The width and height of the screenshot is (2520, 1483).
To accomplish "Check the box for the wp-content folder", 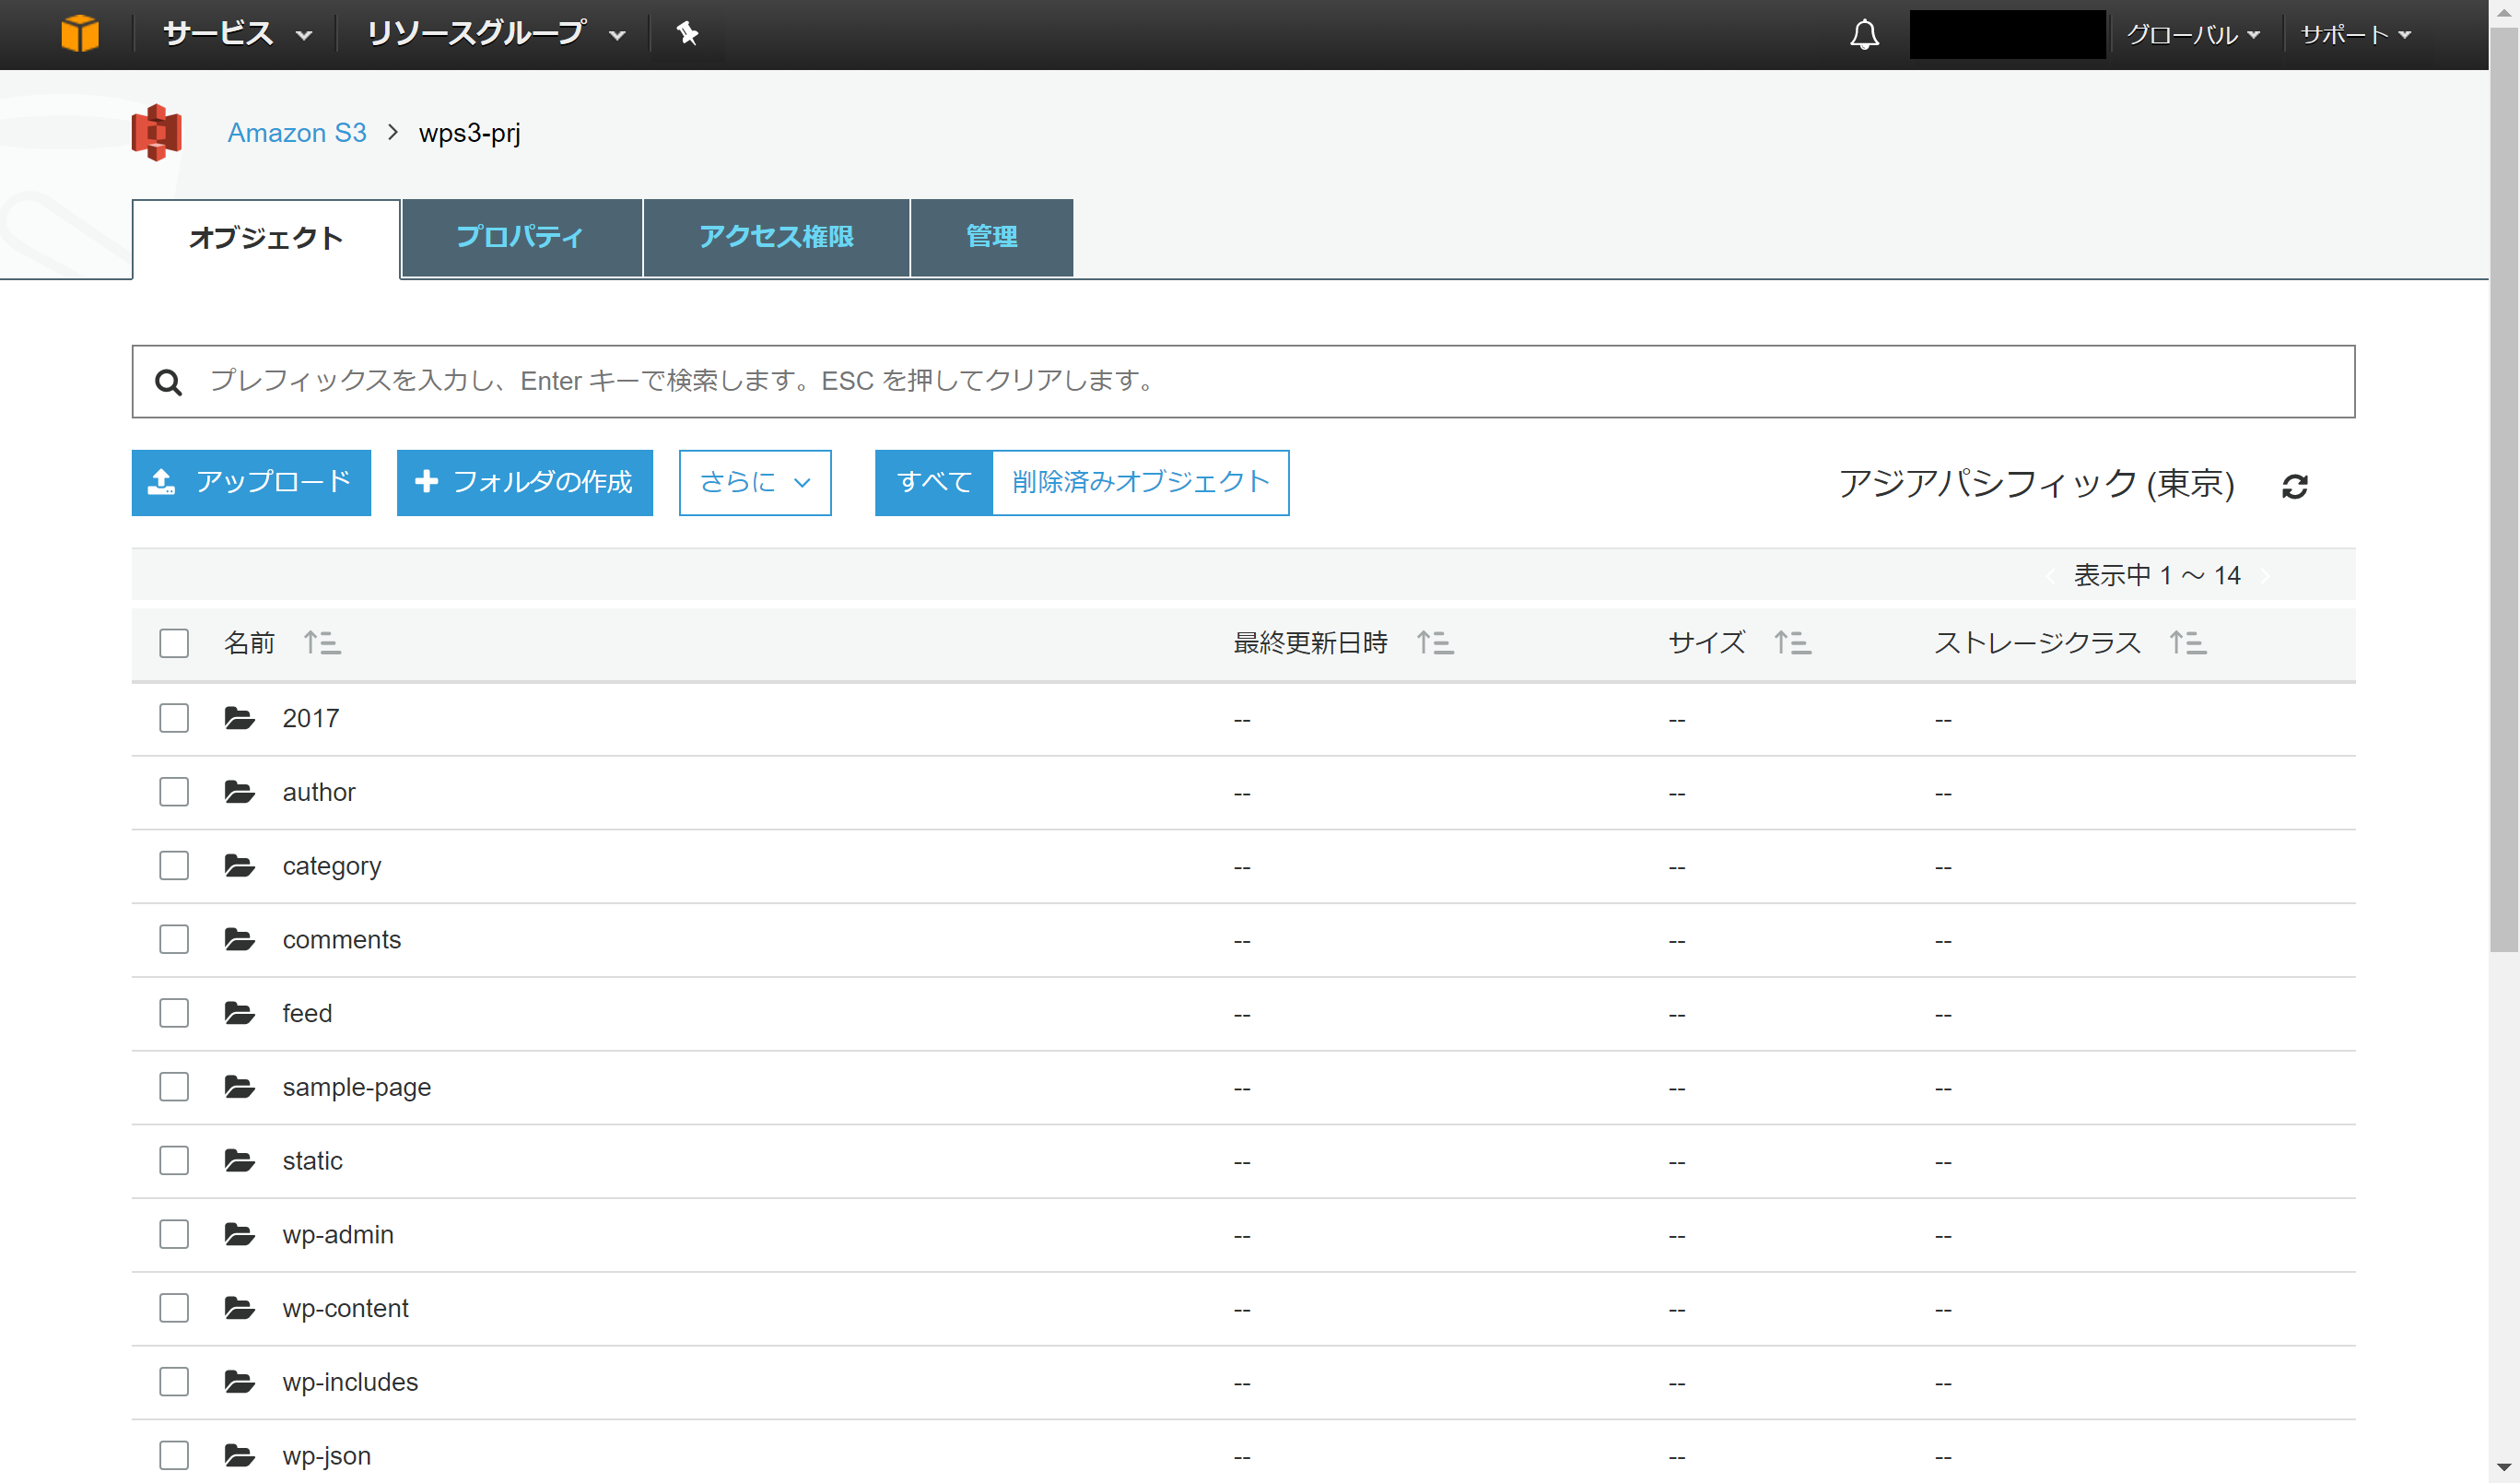I will tap(174, 1308).
